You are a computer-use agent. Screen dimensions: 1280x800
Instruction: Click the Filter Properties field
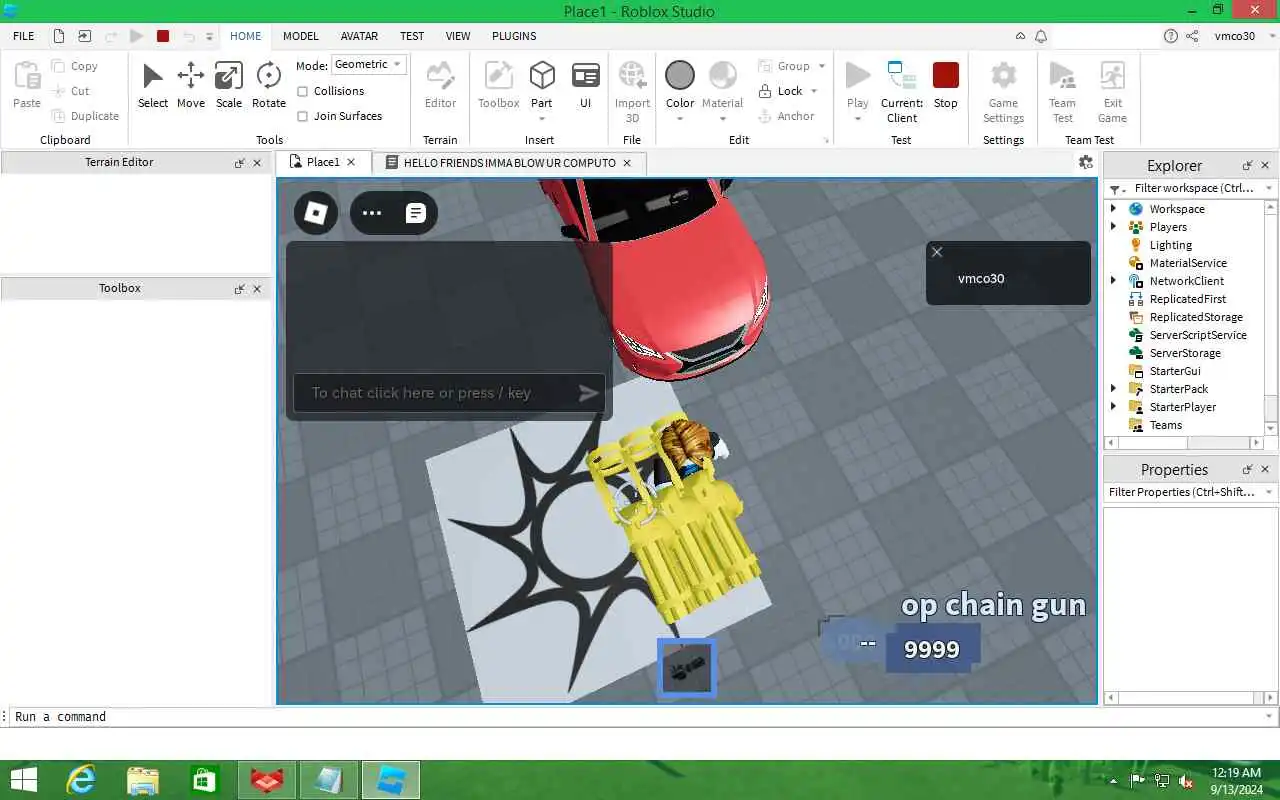1190,492
